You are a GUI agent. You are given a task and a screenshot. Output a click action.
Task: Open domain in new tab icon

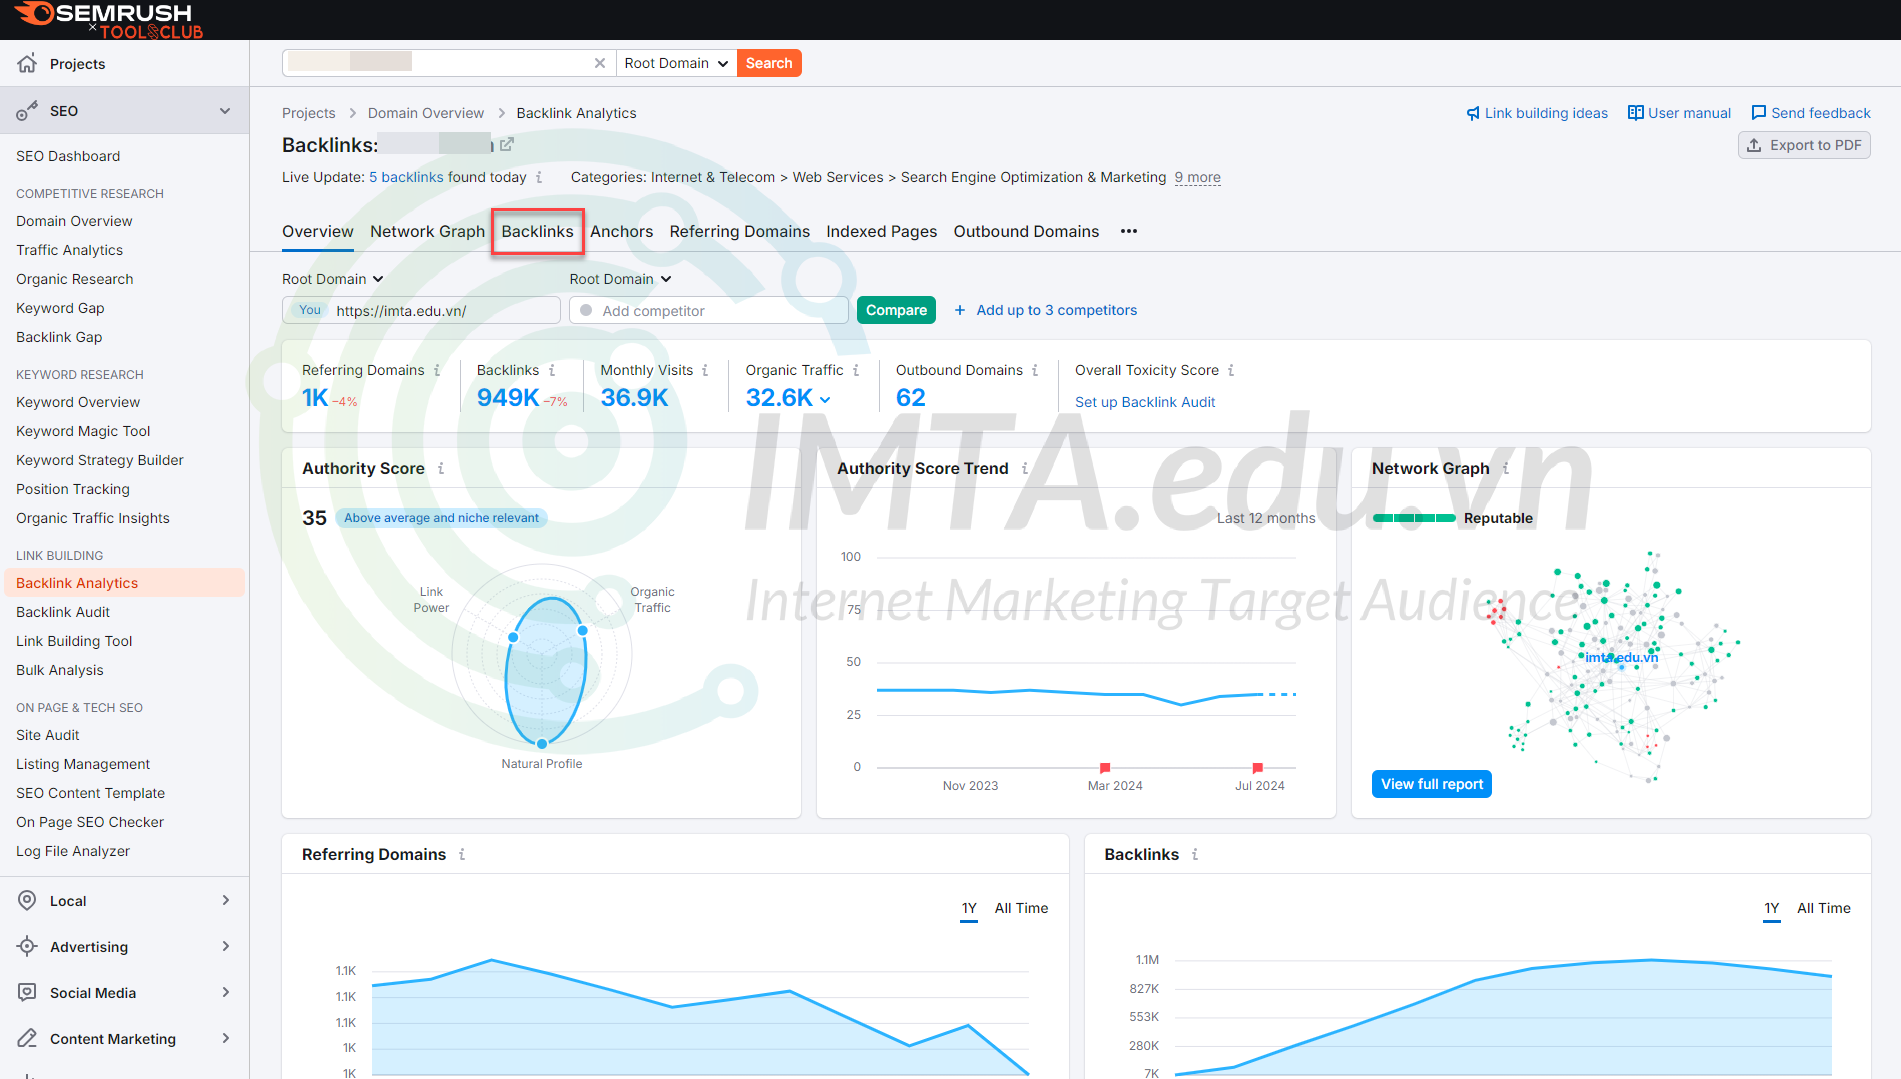pyautogui.click(x=507, y=144)
